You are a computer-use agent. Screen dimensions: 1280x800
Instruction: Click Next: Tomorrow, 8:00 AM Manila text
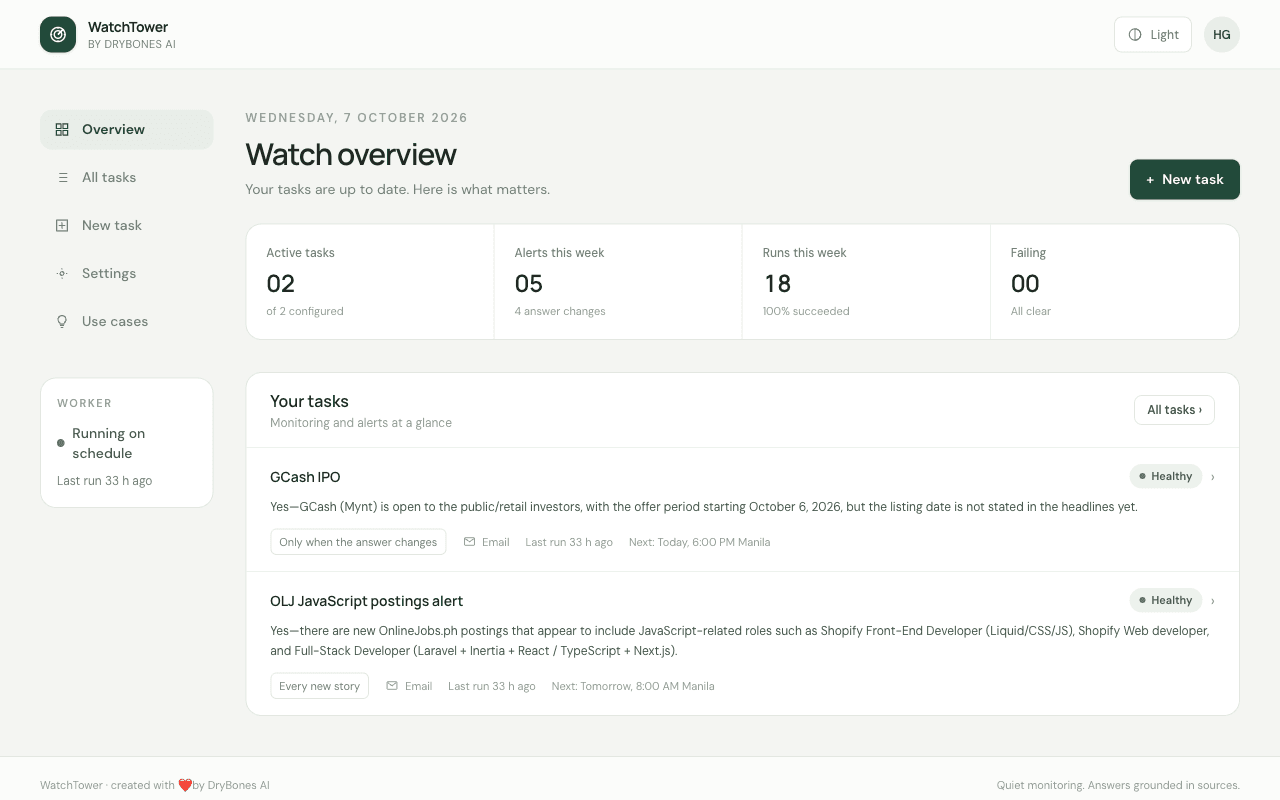633,686
